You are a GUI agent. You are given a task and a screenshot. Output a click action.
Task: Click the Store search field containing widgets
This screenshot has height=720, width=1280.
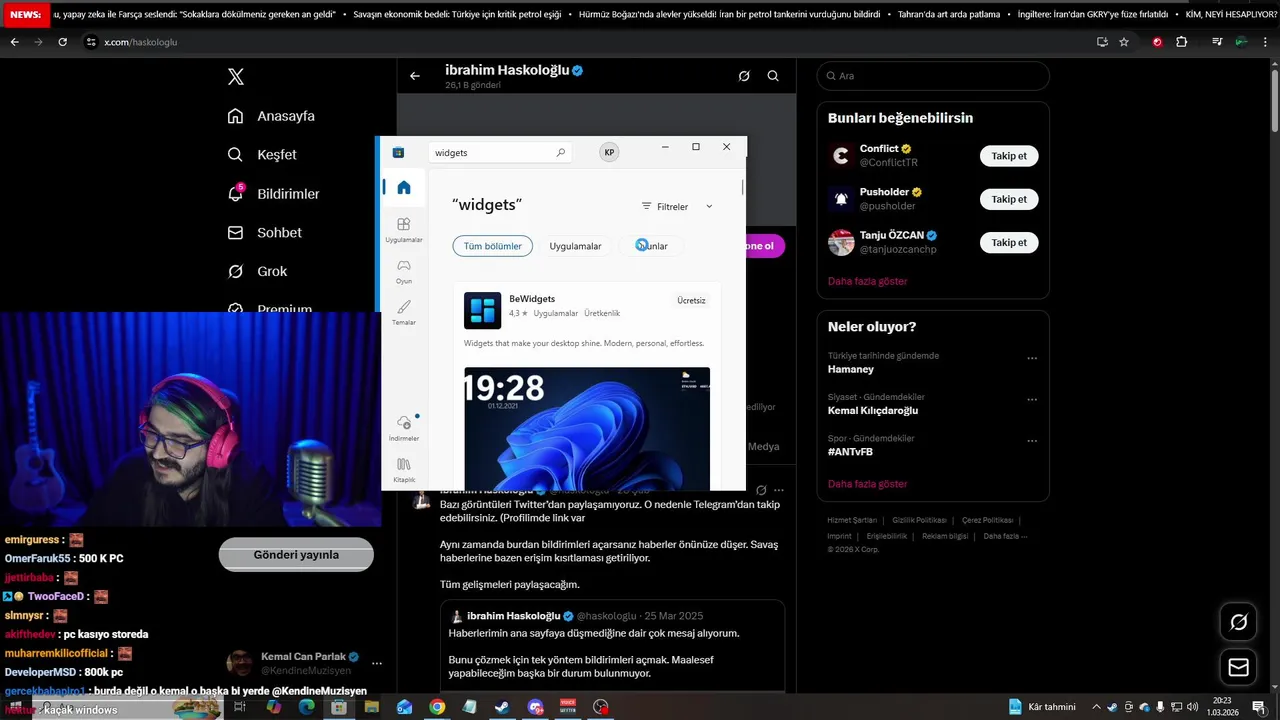[500, 153]
